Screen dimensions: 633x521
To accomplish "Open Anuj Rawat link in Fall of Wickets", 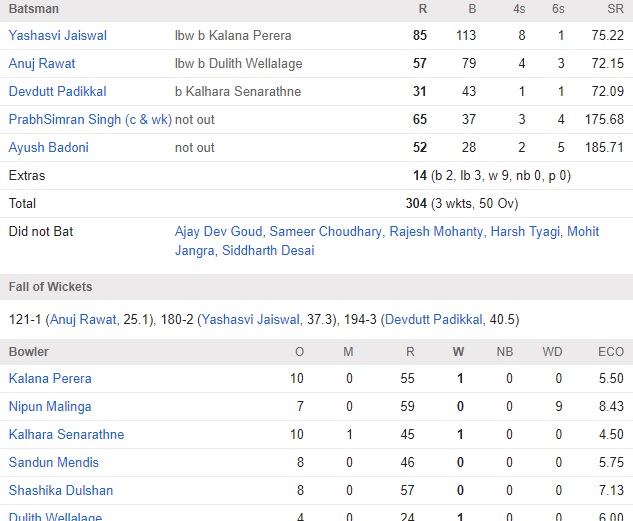I will [x=83, y=320].
